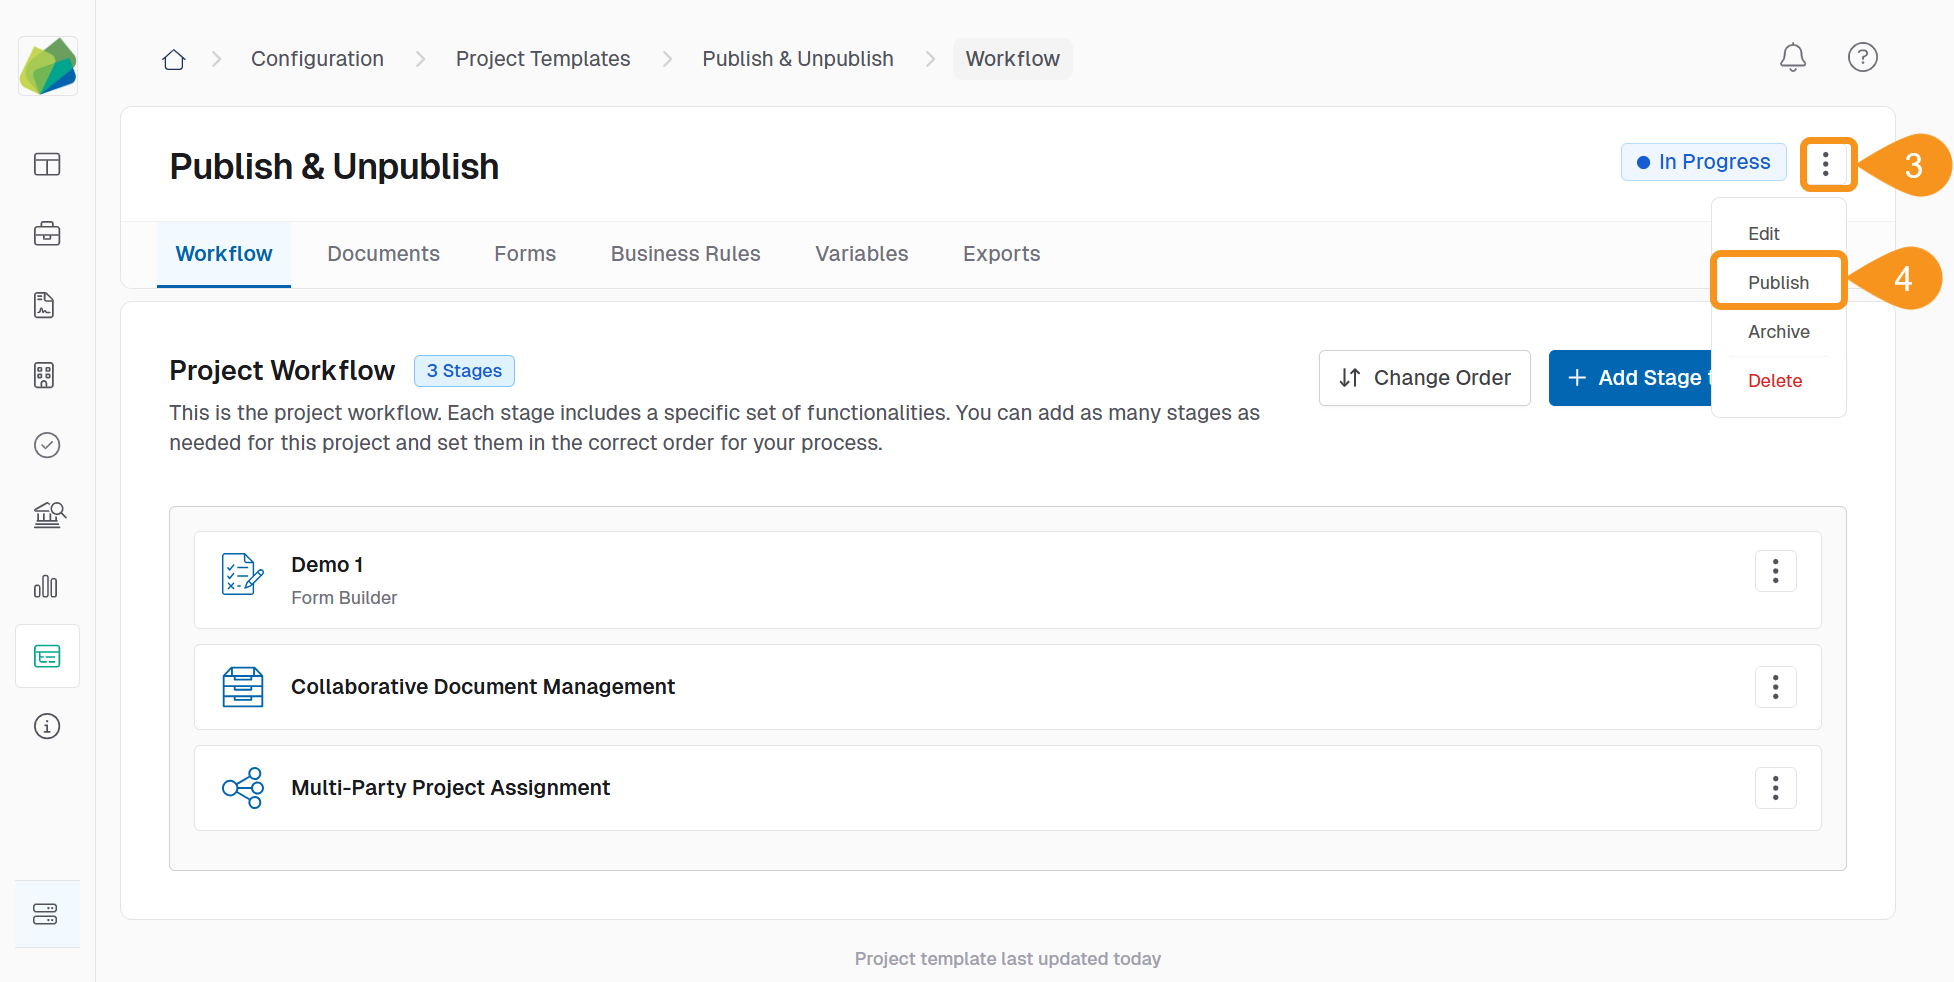The height and width of the screenshot is (982, 1954).
Task: Open the template's three-dot options menu
Action: [1826, 164]
